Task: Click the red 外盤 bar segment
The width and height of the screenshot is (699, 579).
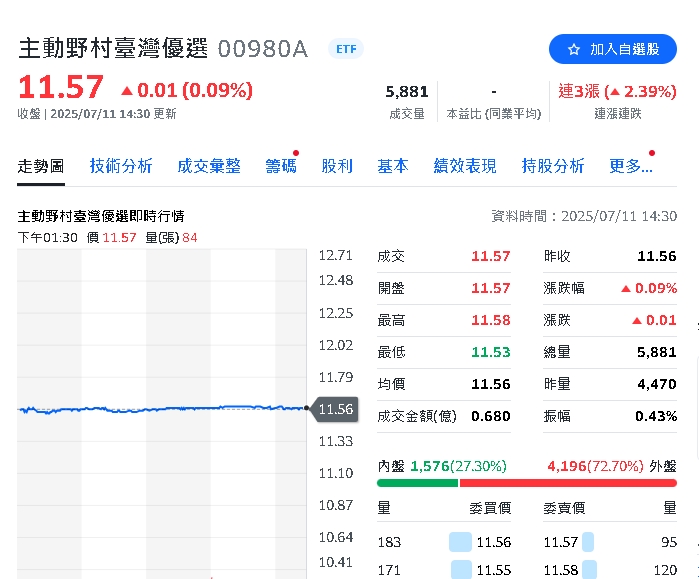Action: [568, 483]
